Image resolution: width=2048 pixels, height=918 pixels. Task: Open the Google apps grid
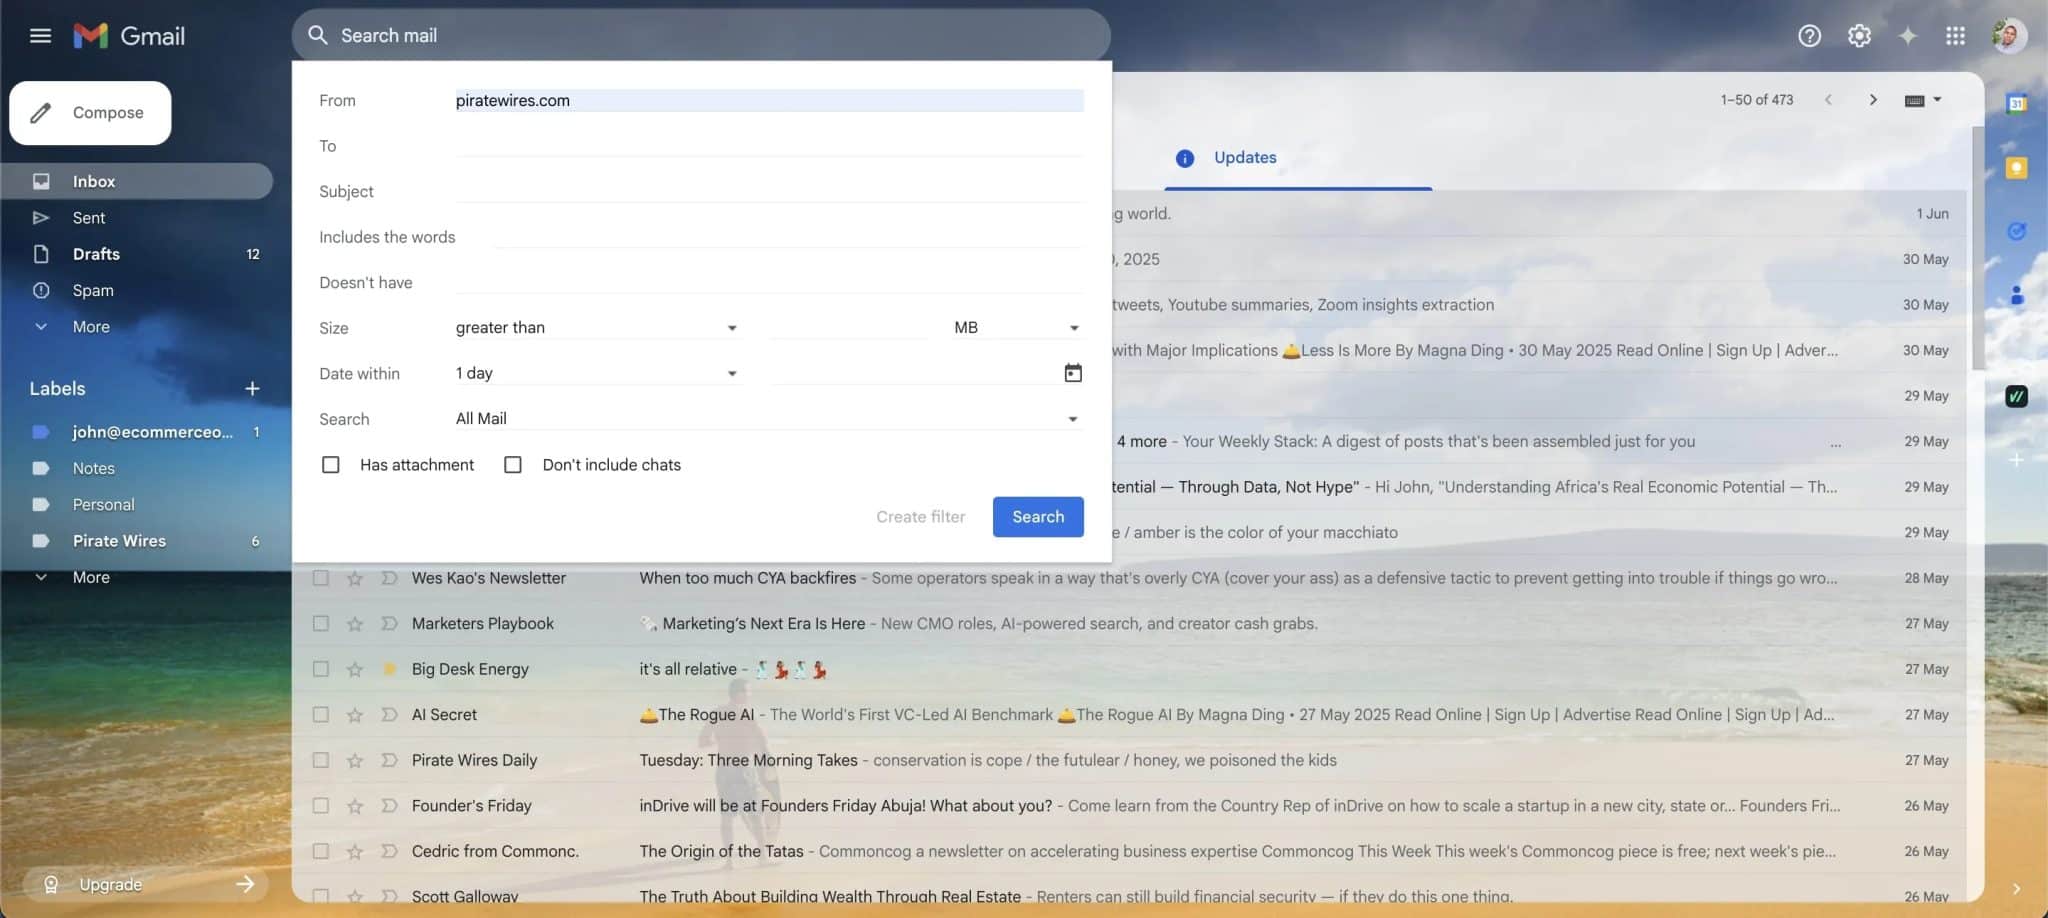tap(1955, 35)
